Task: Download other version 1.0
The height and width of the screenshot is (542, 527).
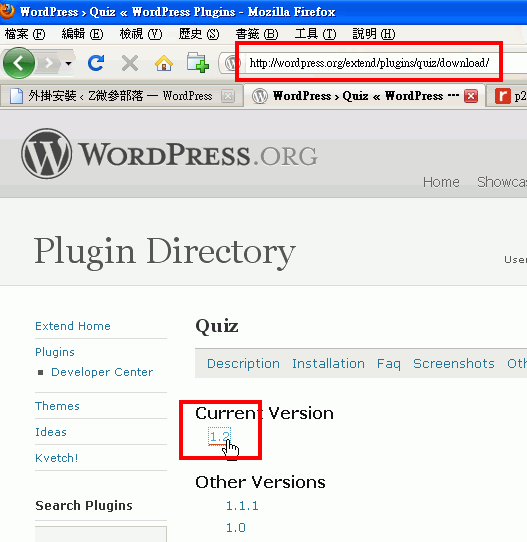Action: [x=236, y=528]
